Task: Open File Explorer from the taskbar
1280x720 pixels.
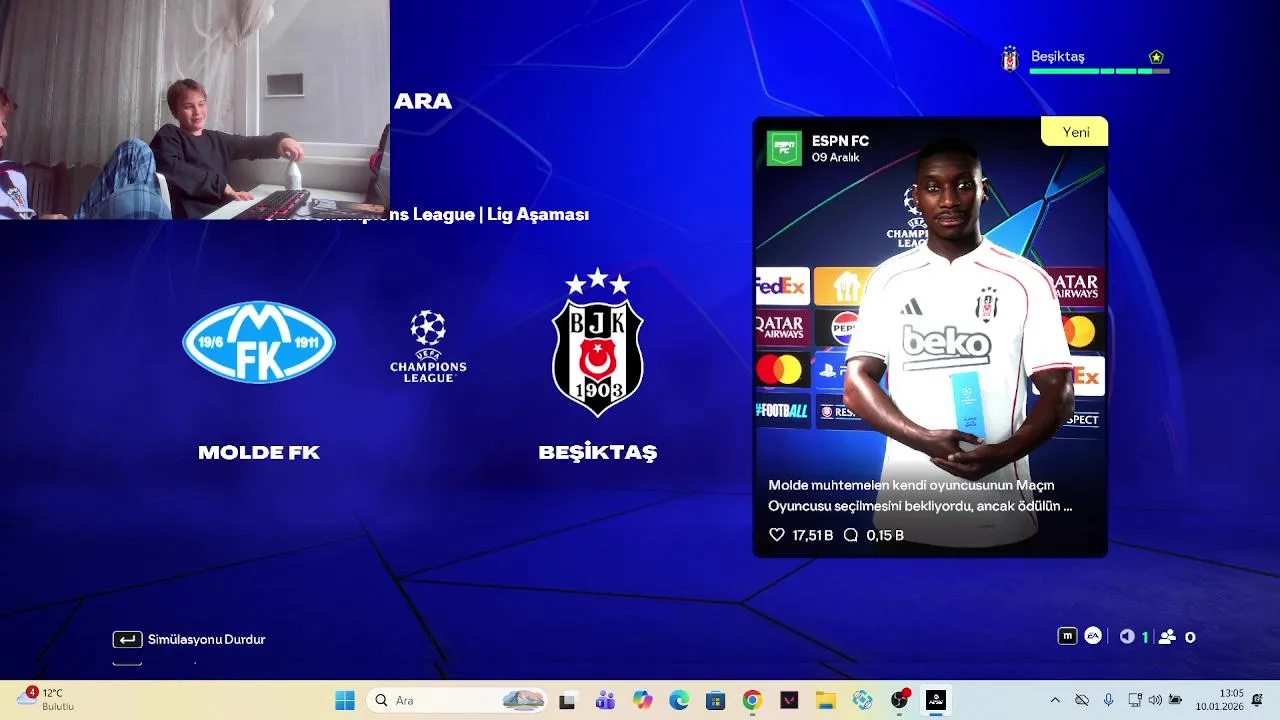Action: coord(826,700)
